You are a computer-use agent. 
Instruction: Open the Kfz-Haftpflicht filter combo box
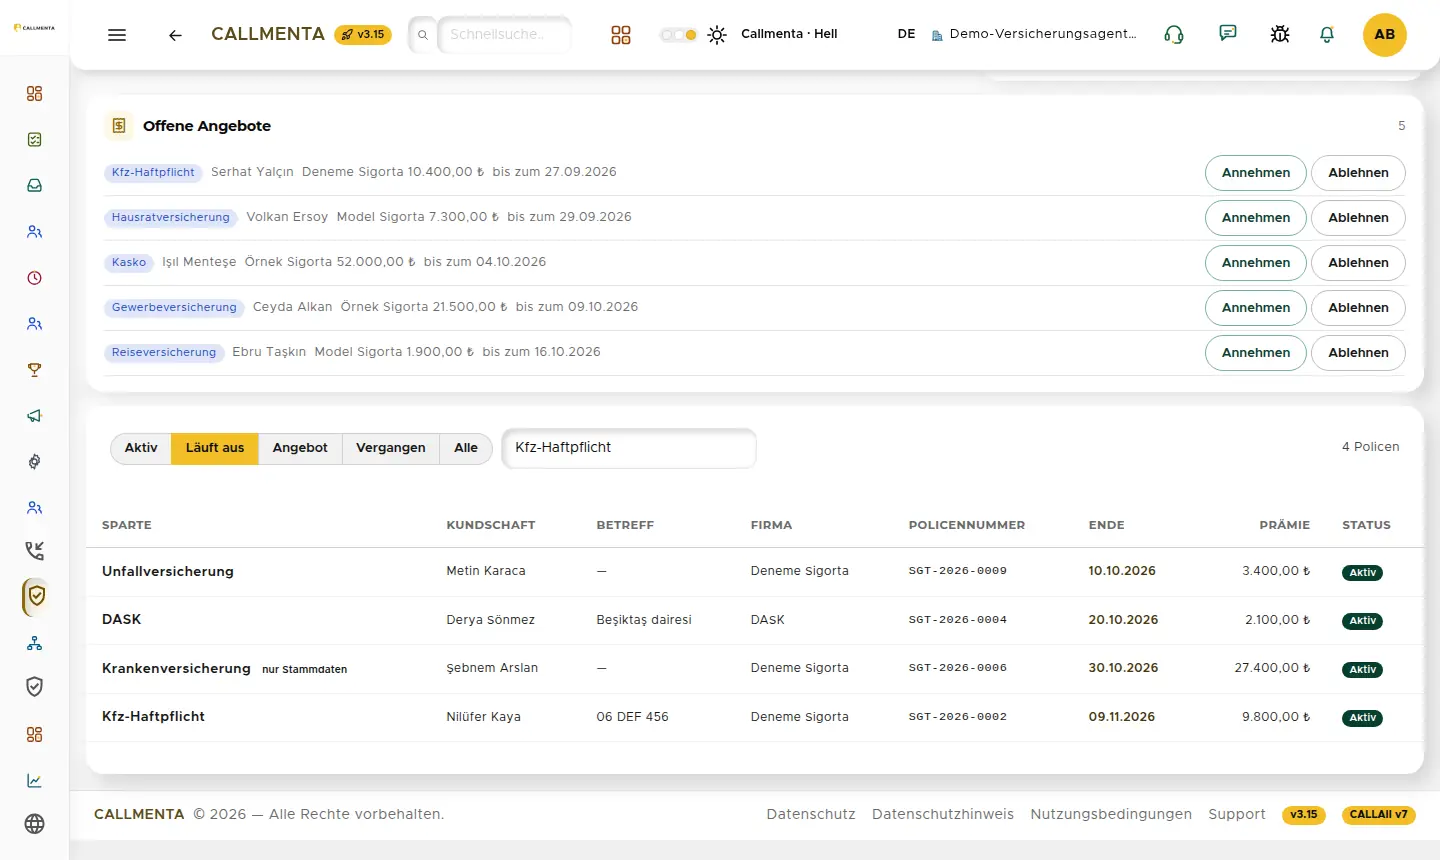629,448
